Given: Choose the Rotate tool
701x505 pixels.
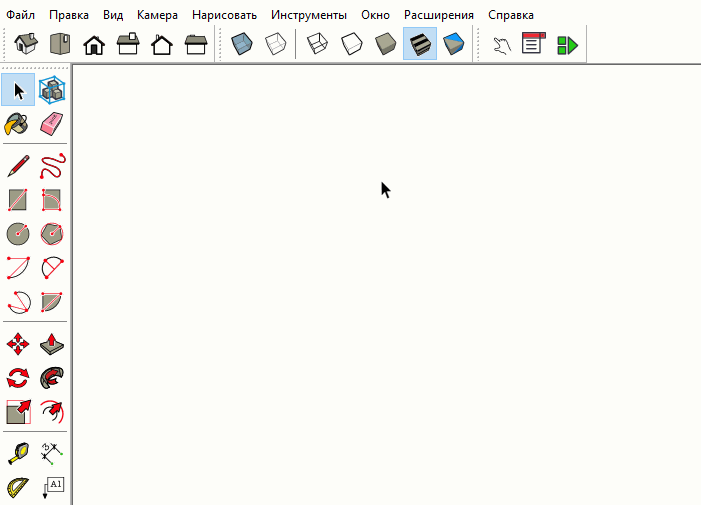Looking at the screenshot, I should pos(18,378).
